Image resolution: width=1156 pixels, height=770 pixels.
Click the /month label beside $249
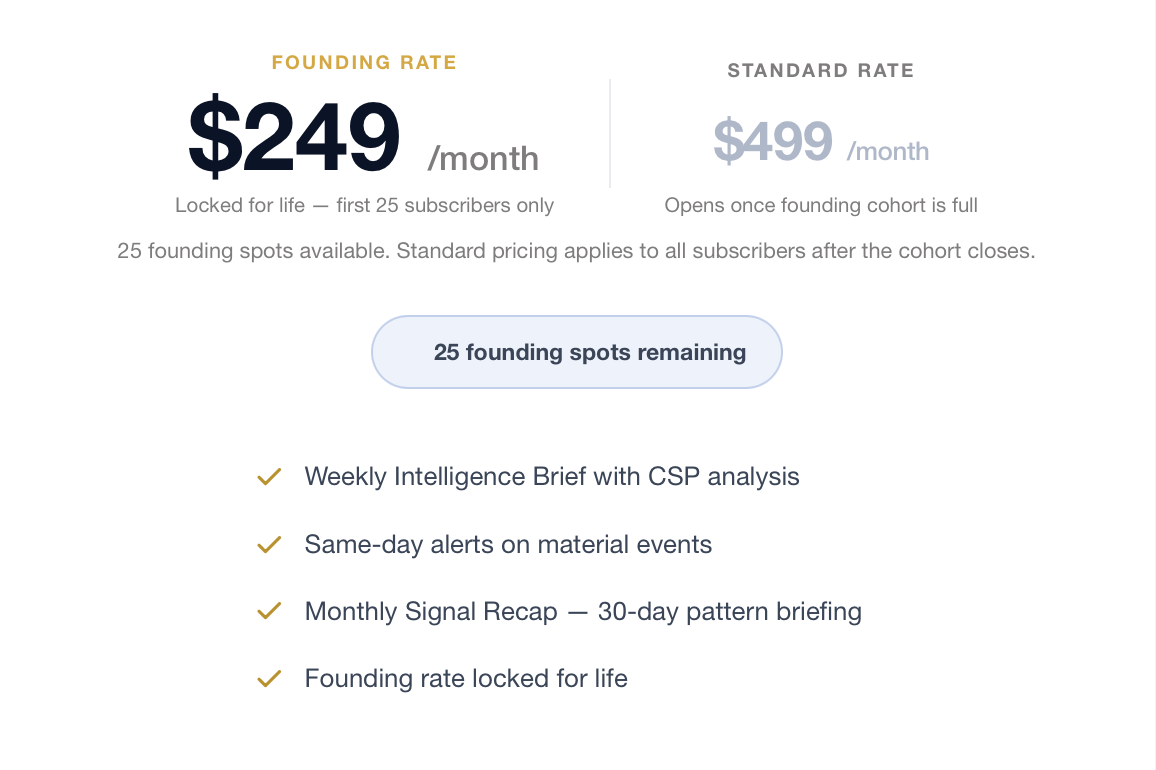[483, 158]
